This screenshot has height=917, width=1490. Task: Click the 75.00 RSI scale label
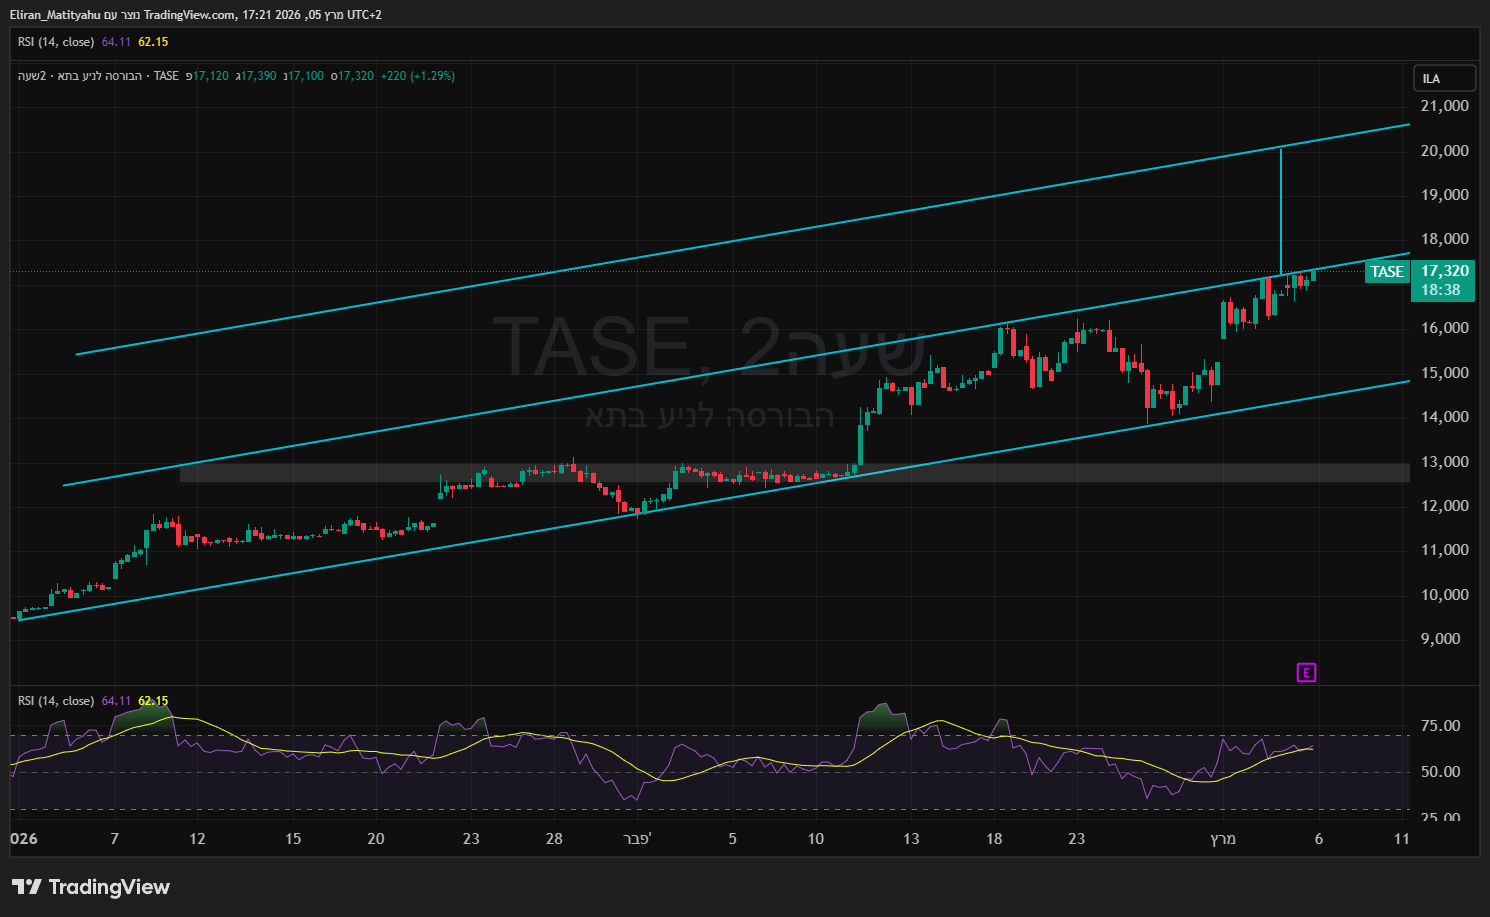(1441, 726)
